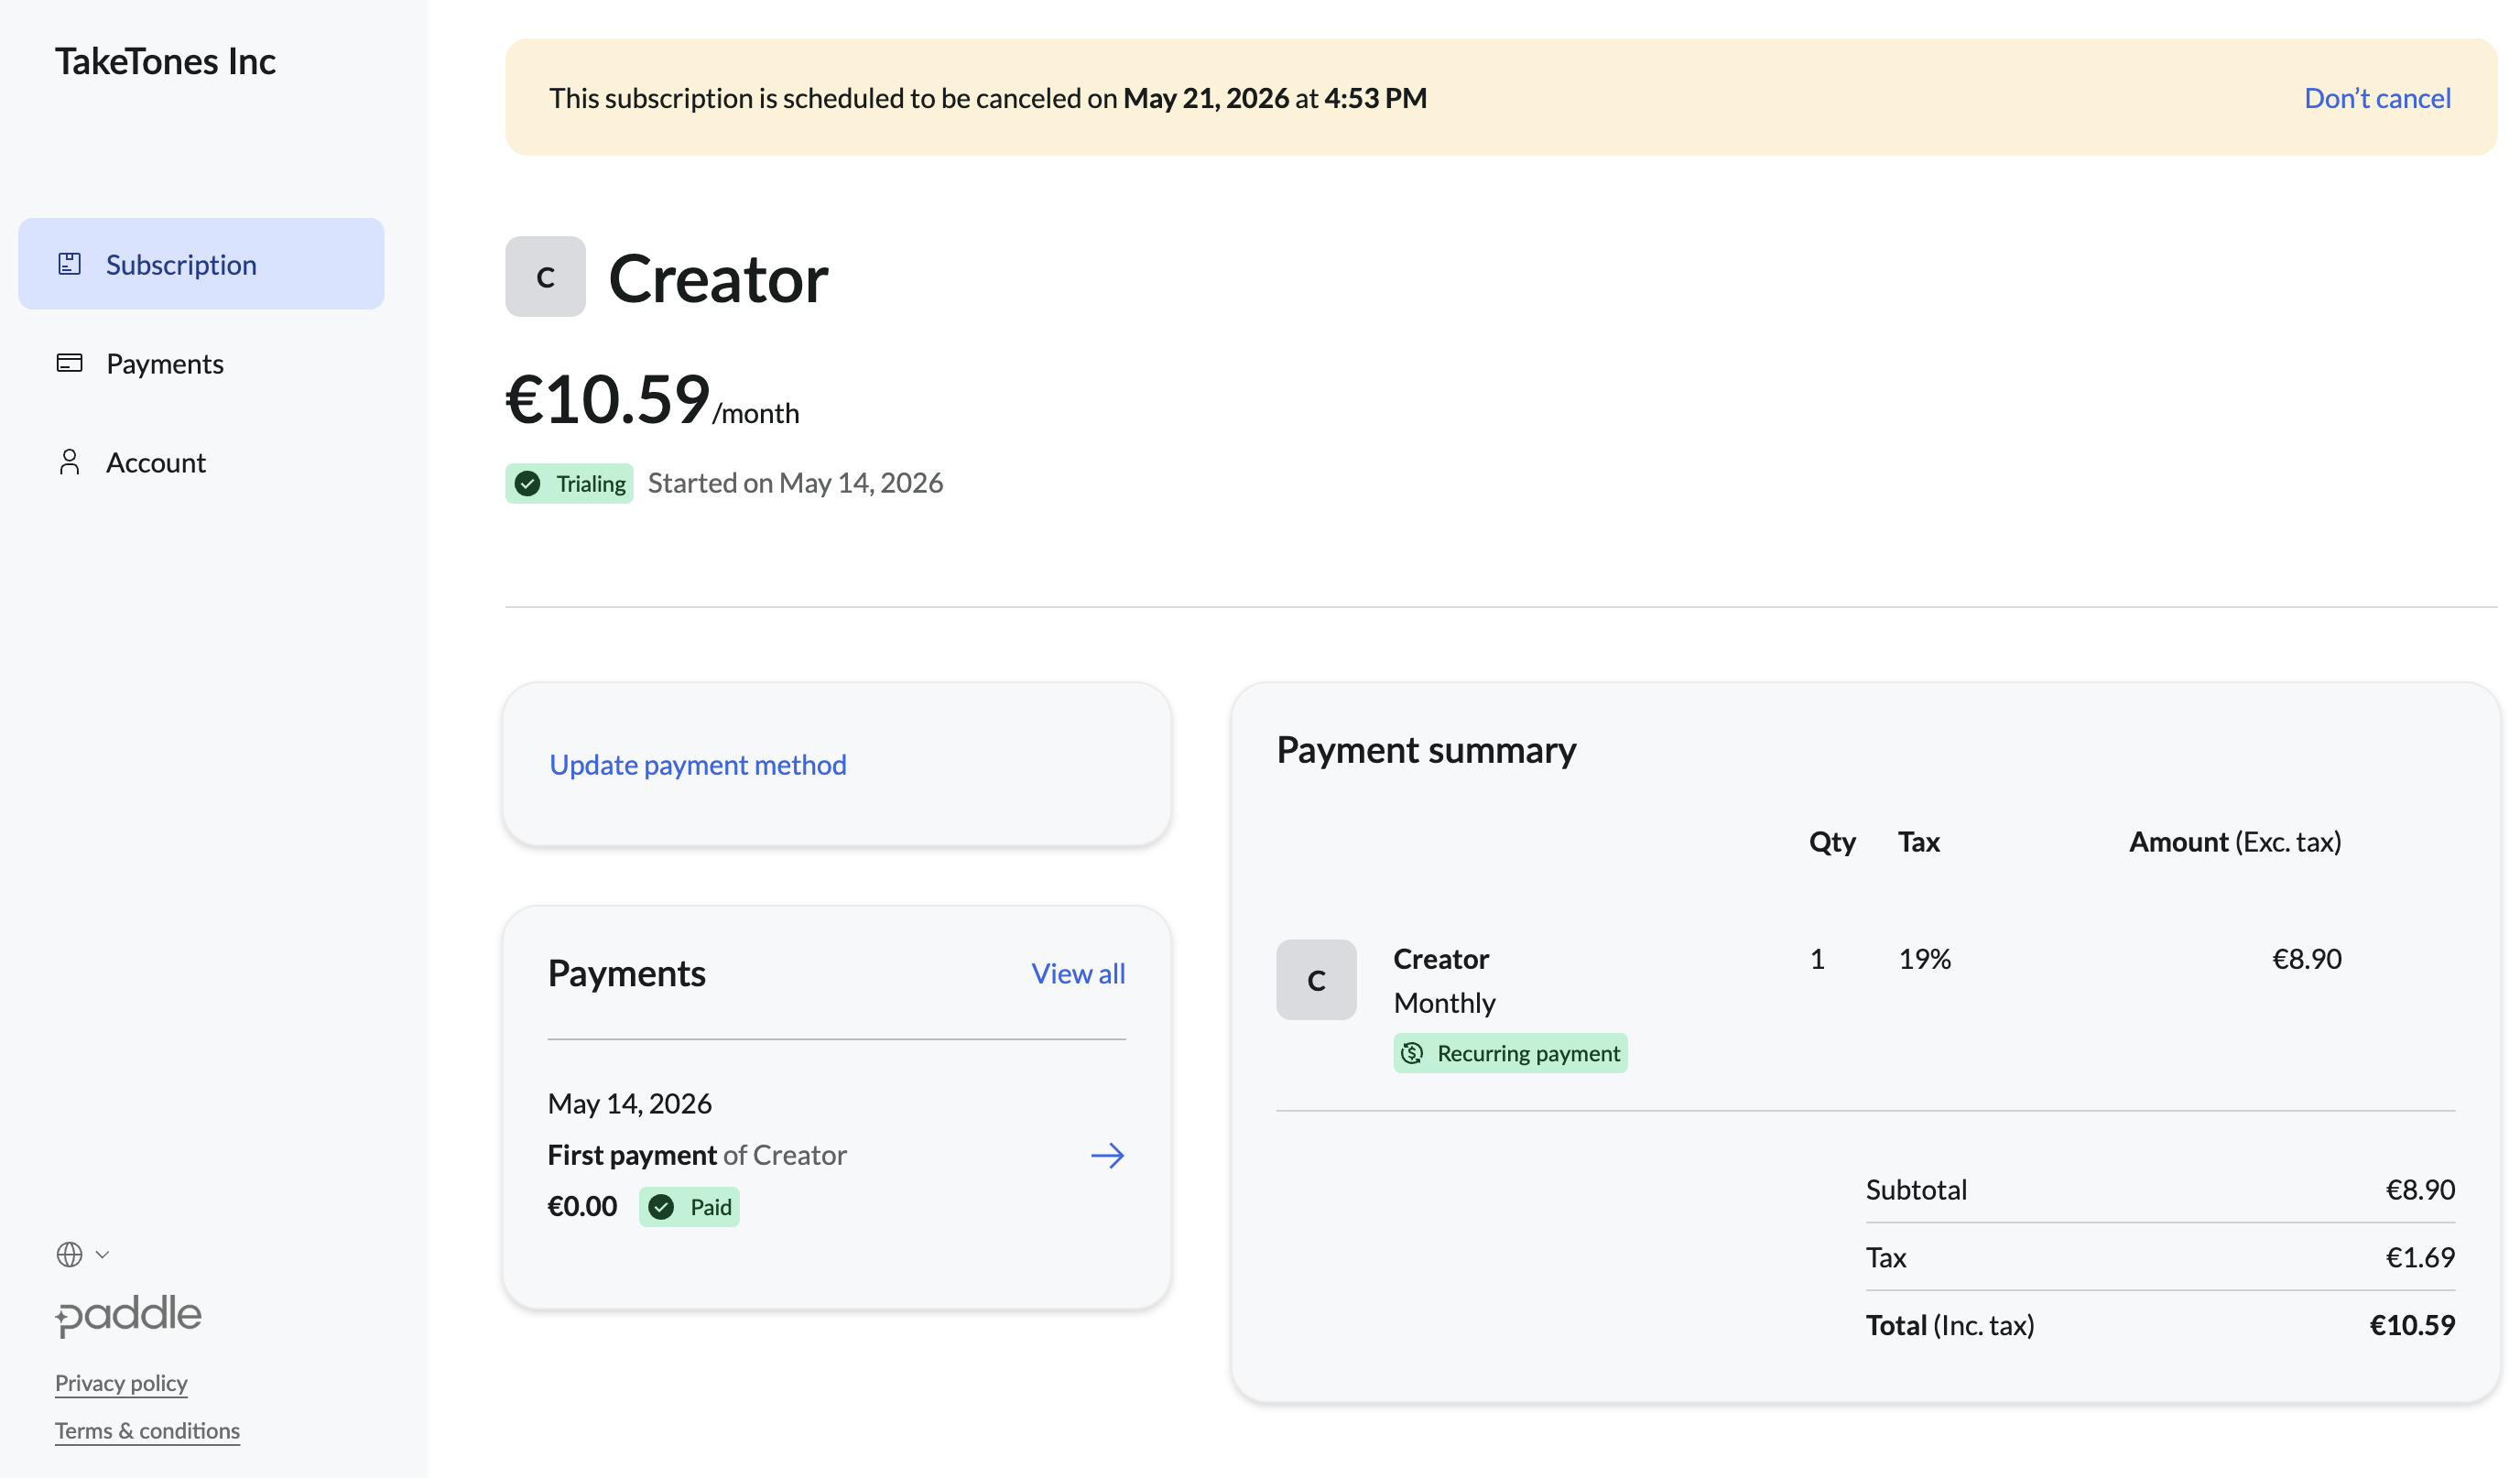The height and width of the screenshot is (1478, 2520).
Task: Expand the language selector chevron
Action: pyautogui.click(x=102, y=1254)
